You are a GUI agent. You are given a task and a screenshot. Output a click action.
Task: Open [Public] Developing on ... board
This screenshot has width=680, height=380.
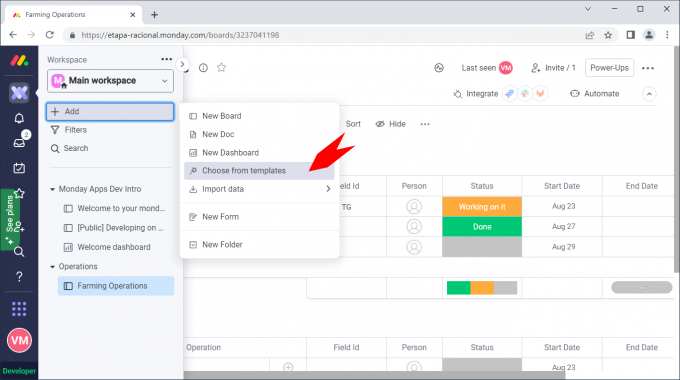click(114, 228)
